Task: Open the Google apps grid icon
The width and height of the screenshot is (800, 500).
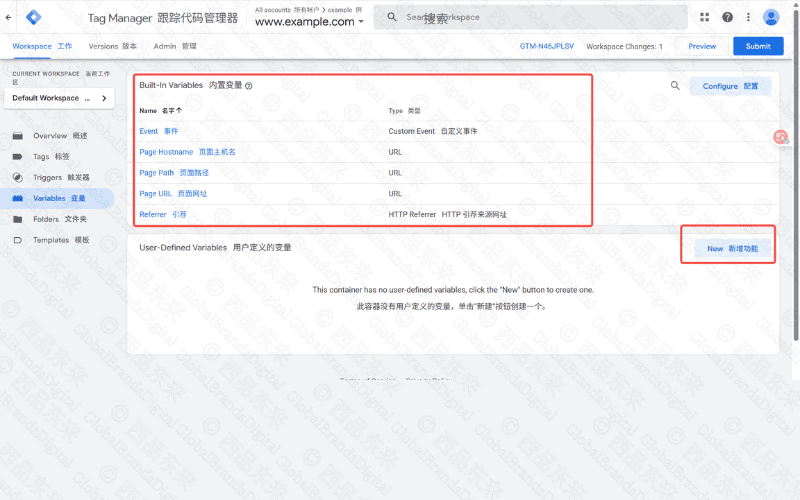Action: (x=705, y=17)
